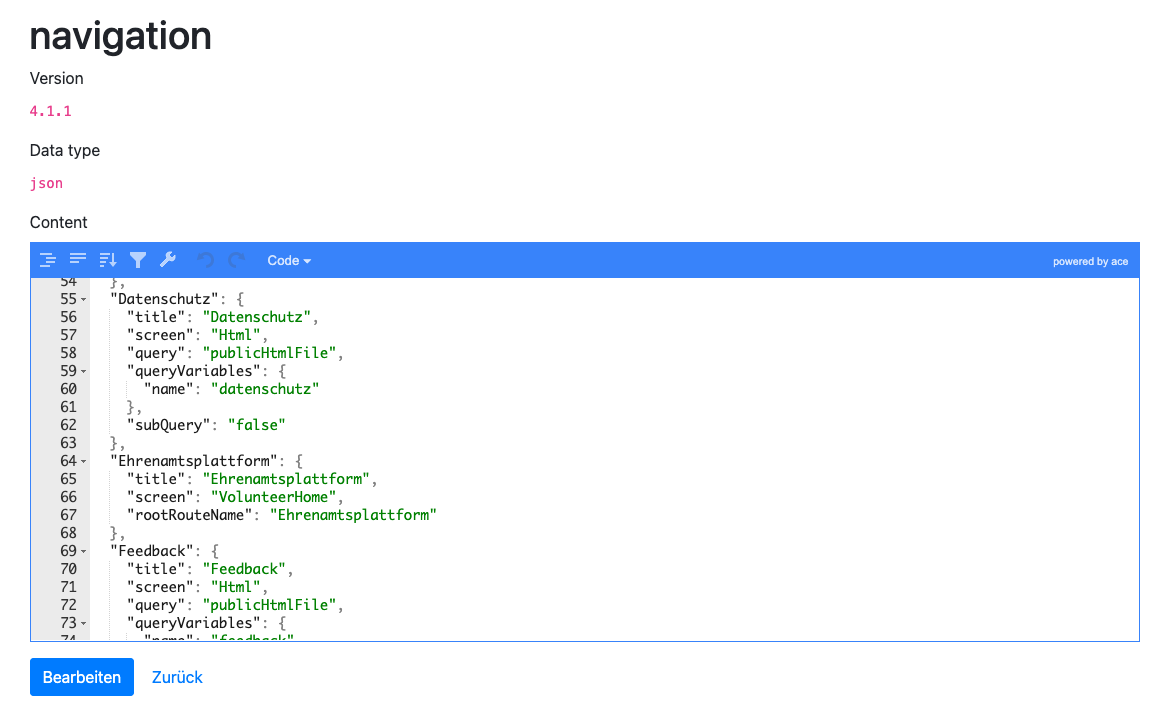Place cursor on "VolunteerHome" value

tap(258, 497)
